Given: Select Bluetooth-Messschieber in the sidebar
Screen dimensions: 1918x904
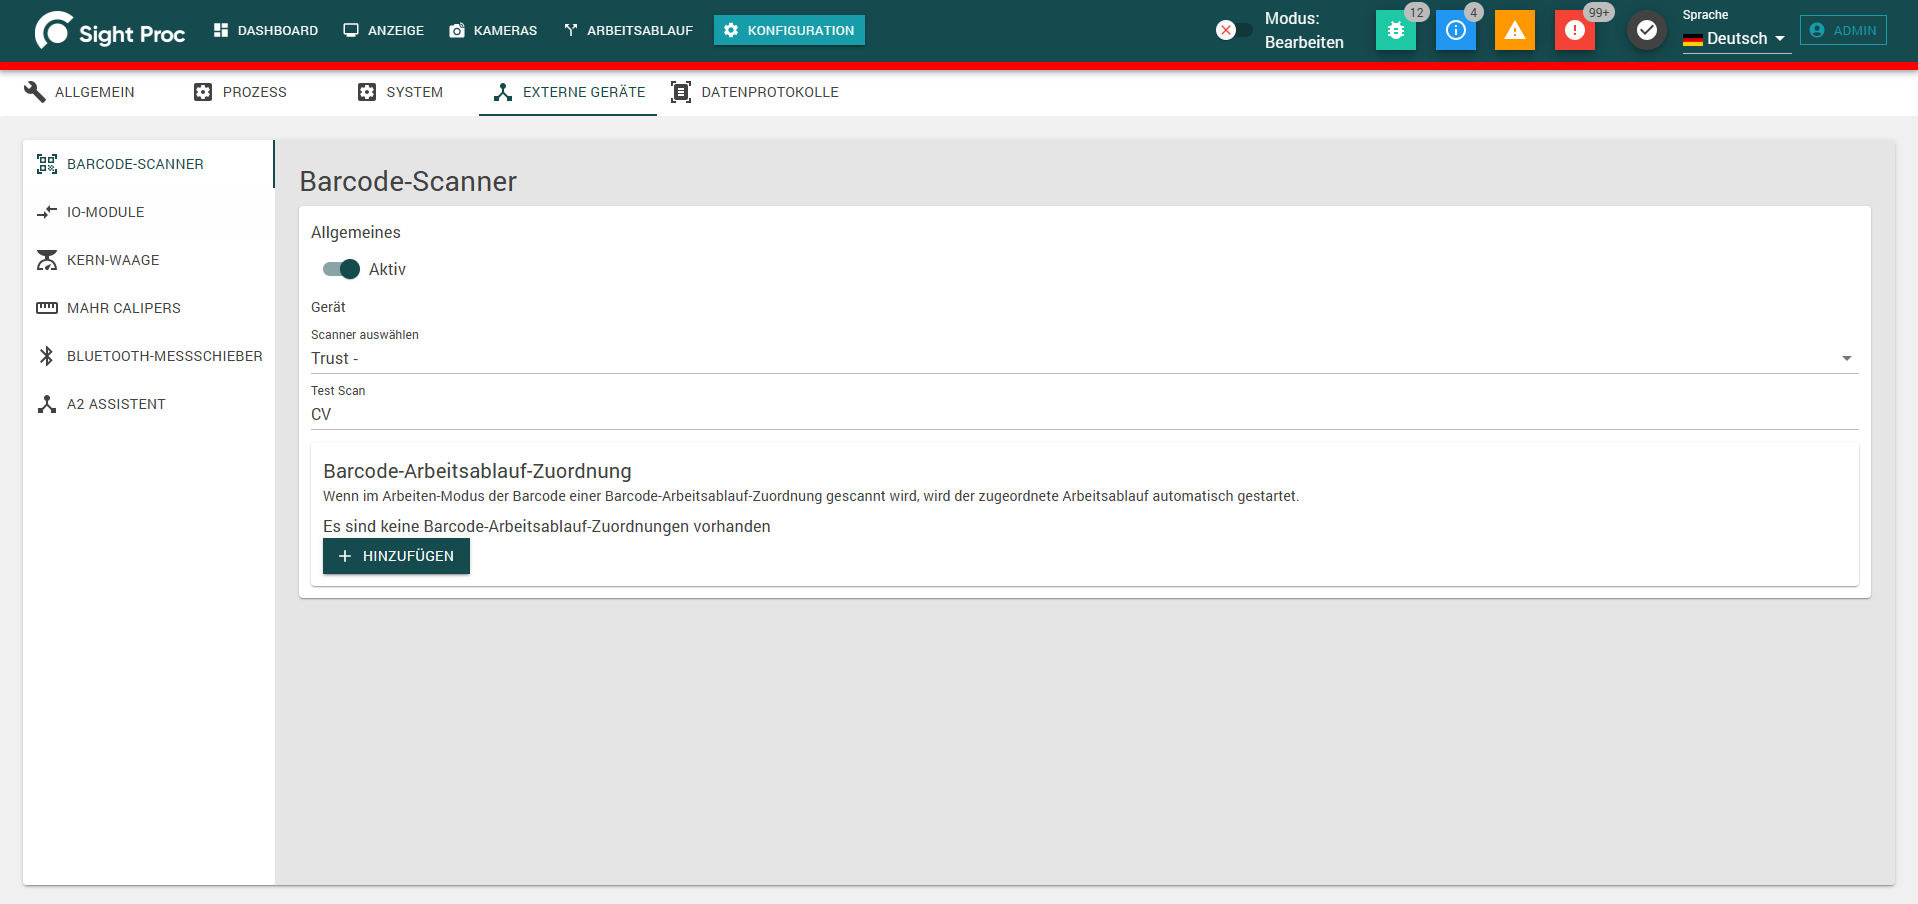Looking at the screenshot, I should (148, 356).
